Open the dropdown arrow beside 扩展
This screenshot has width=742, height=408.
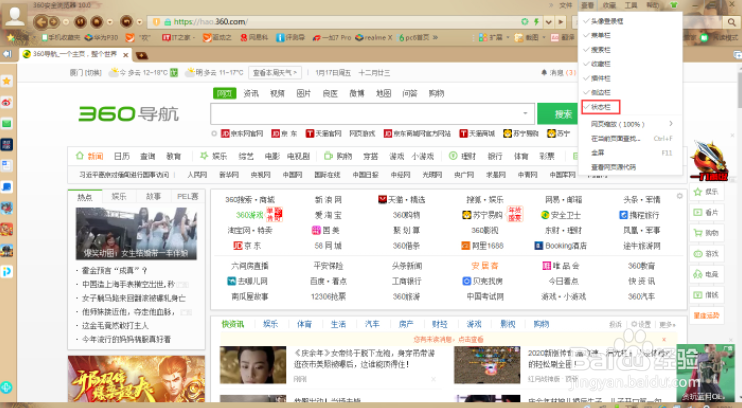508,37
